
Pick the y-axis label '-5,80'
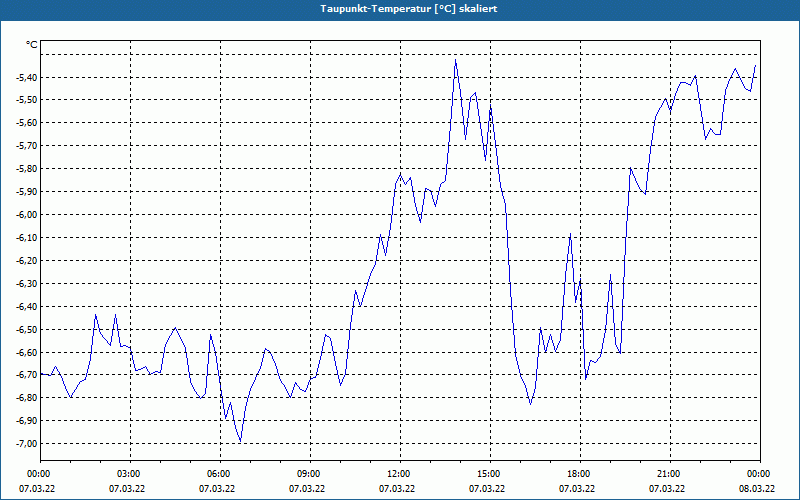(x=27, y=168)
